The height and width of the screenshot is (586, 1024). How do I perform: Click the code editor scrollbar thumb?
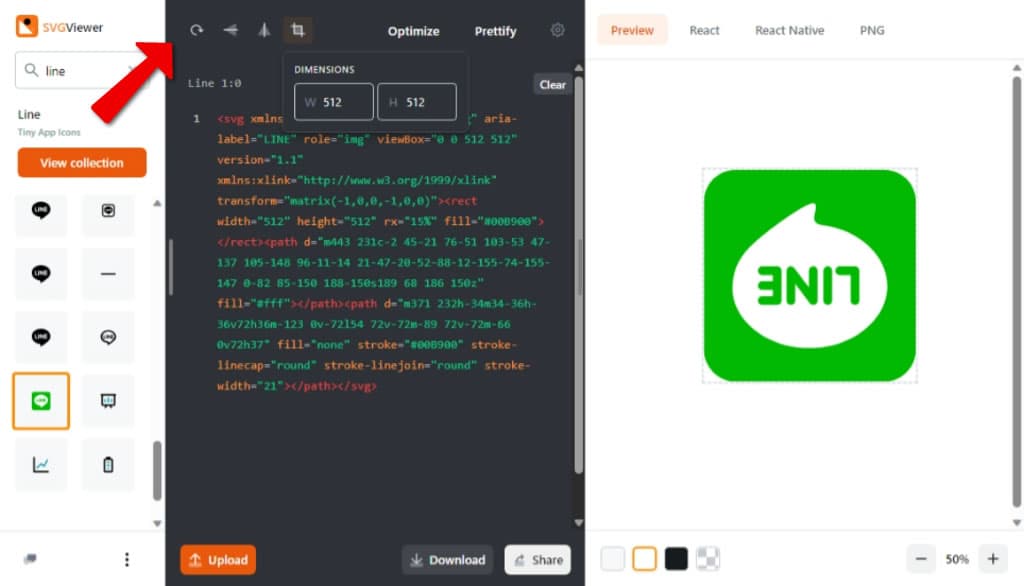pyautogui.click(x=579, y=274)
